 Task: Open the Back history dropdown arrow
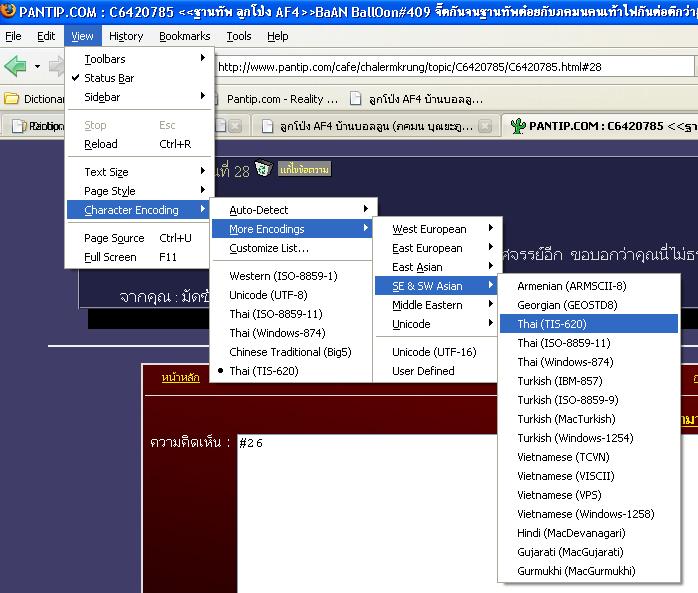pyautogui.click(x=37, y=67)
